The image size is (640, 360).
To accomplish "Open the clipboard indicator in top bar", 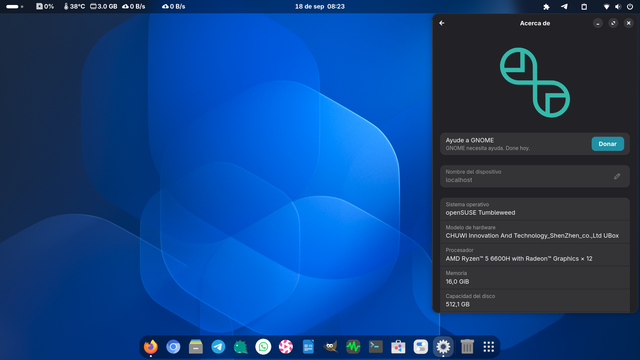I will (584, 7).
